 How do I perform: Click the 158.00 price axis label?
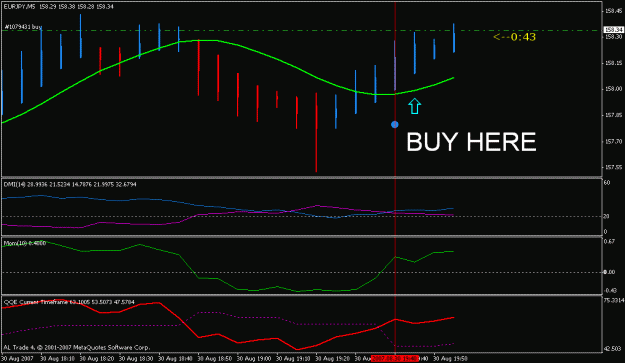tap(613, 89)
